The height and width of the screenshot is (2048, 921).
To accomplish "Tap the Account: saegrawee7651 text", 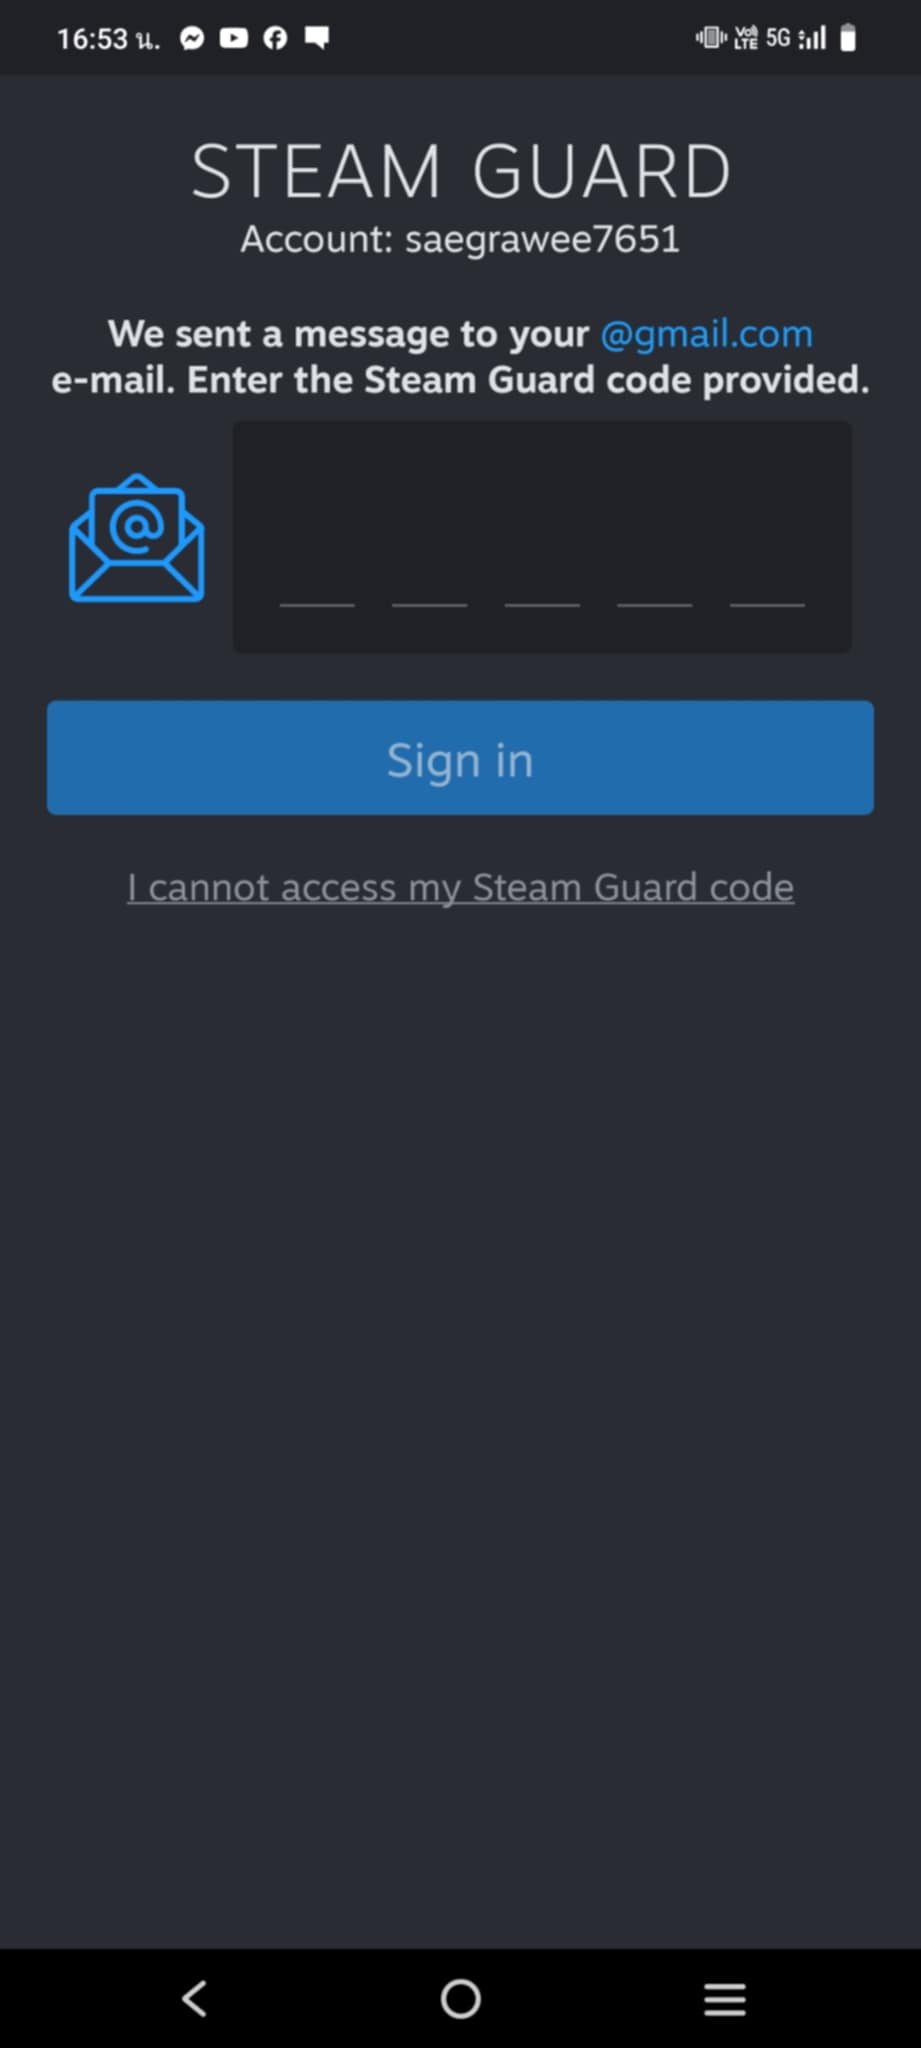I will coord(460,239).
